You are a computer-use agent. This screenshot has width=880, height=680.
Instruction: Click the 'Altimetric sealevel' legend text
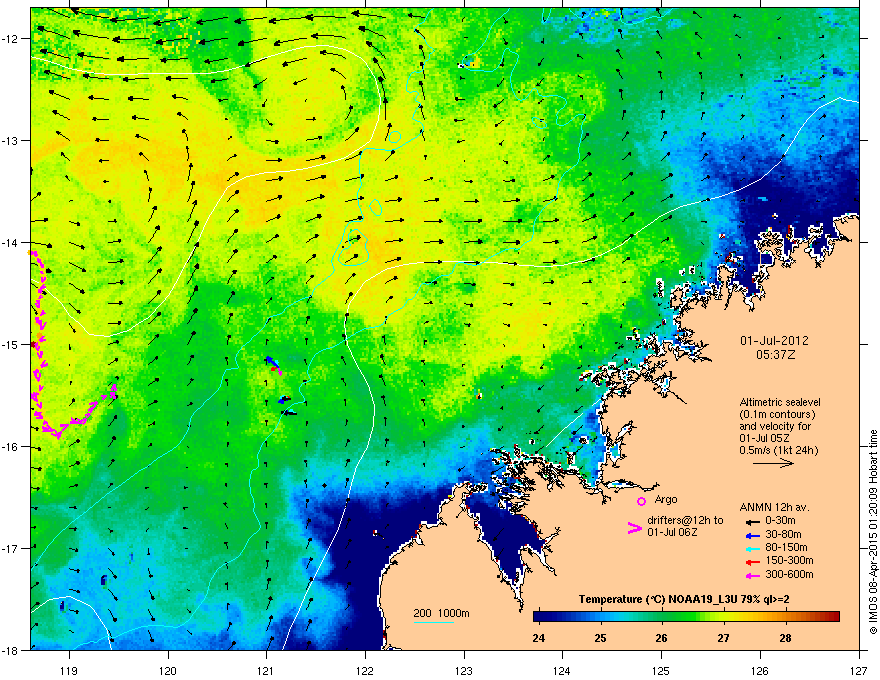click(780, 402)
